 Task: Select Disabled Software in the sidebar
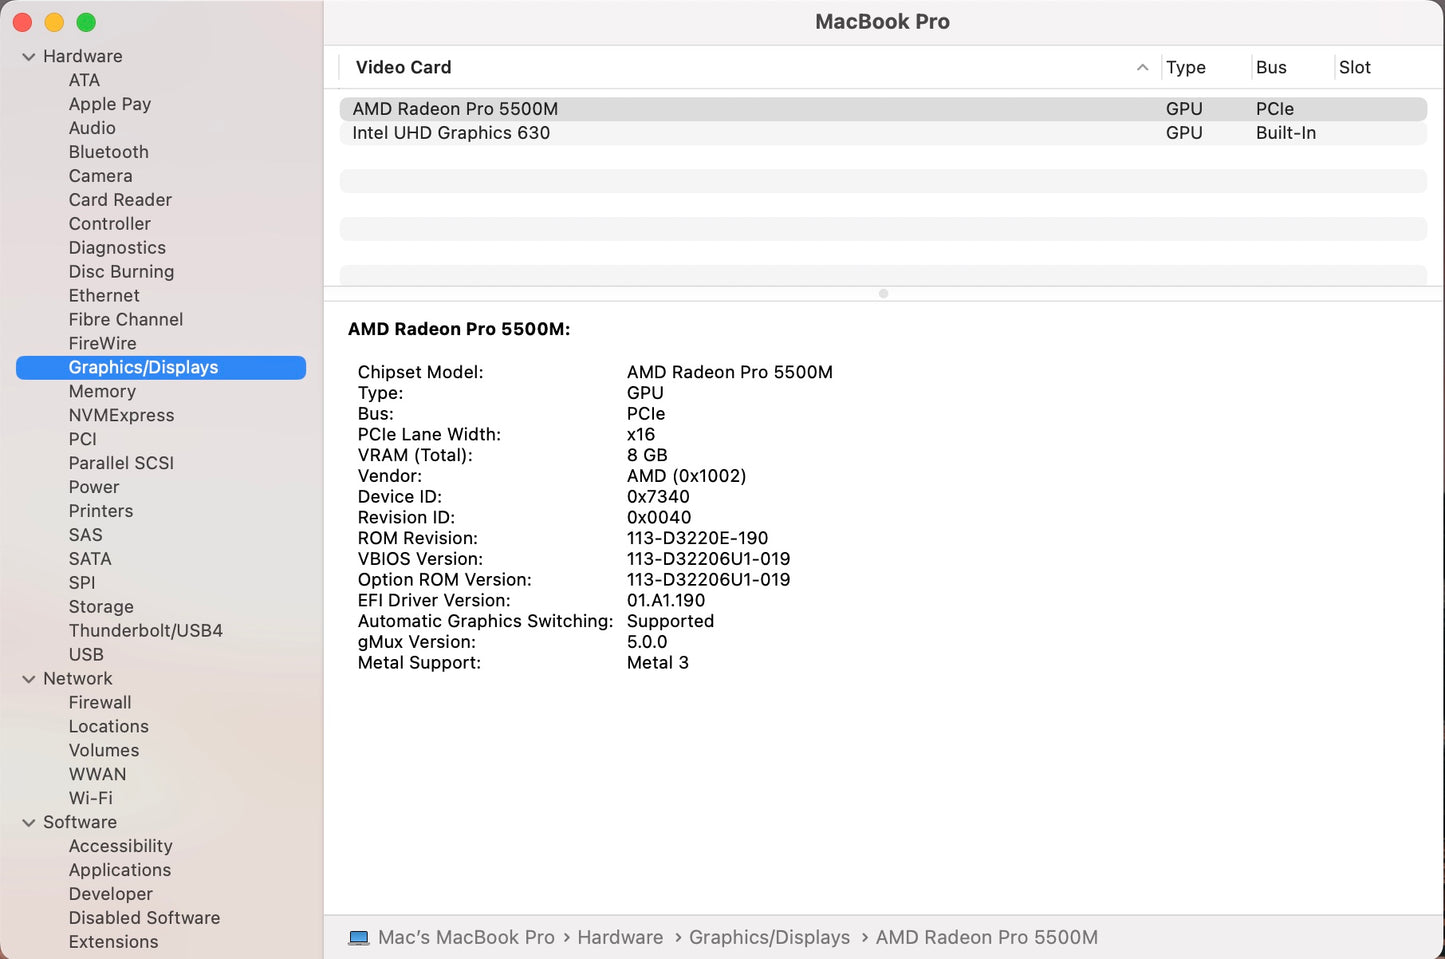144,917
